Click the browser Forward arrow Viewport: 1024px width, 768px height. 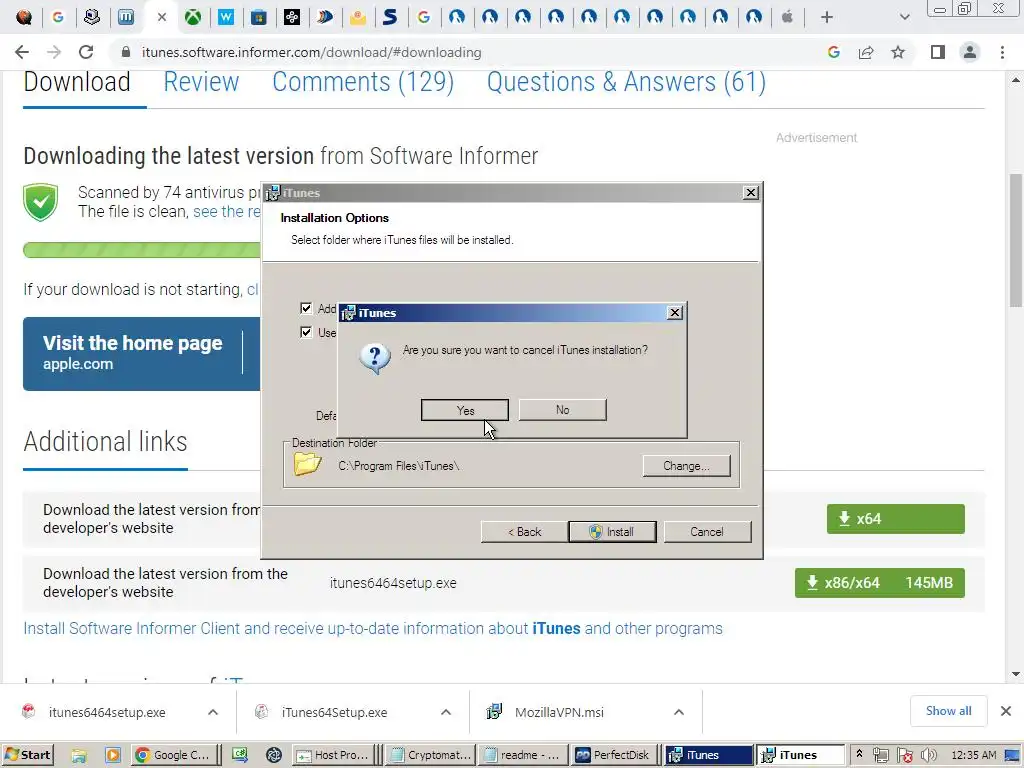click(x=54, y=52)
